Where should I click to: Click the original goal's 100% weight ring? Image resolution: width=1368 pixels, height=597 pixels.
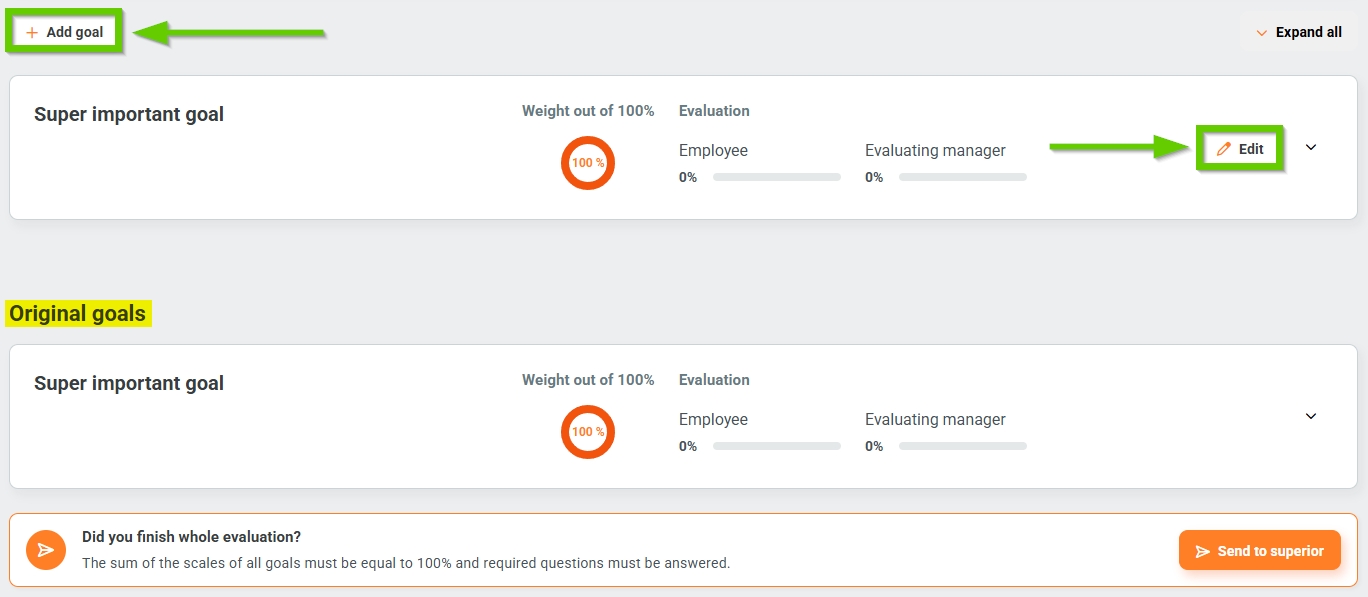(x=588, y=431)
